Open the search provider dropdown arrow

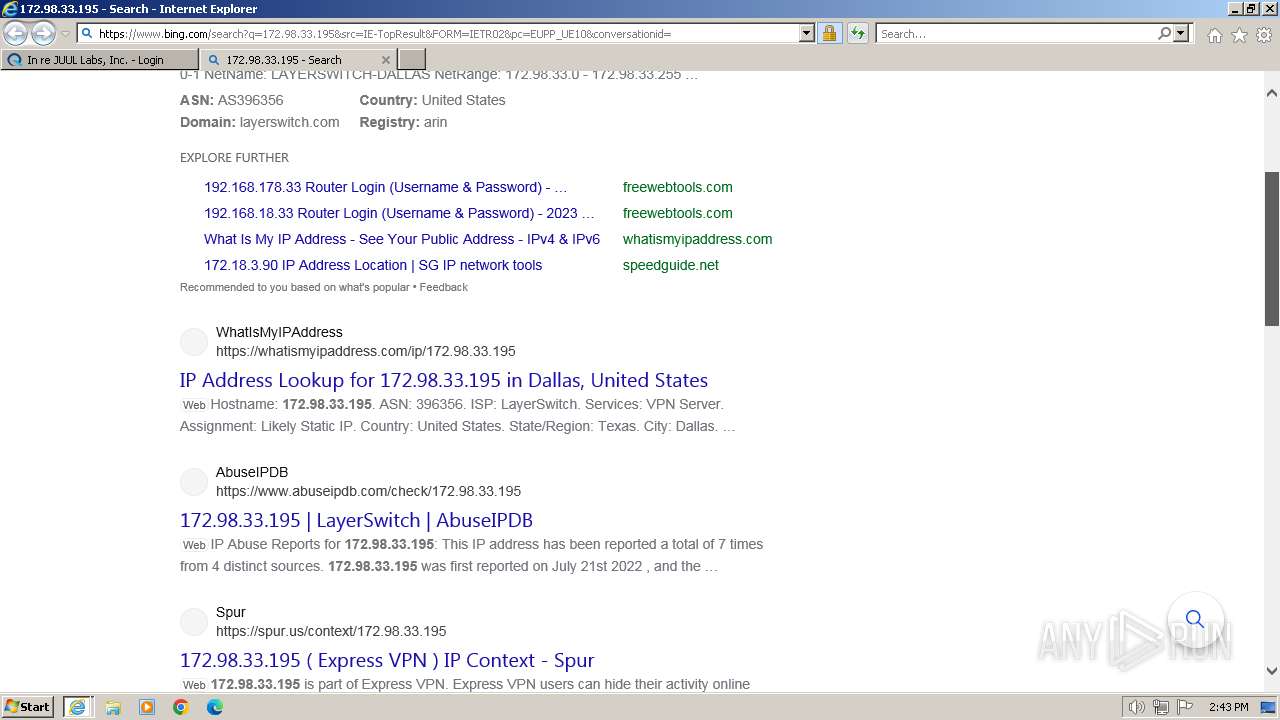click(x=1181, y=33)
